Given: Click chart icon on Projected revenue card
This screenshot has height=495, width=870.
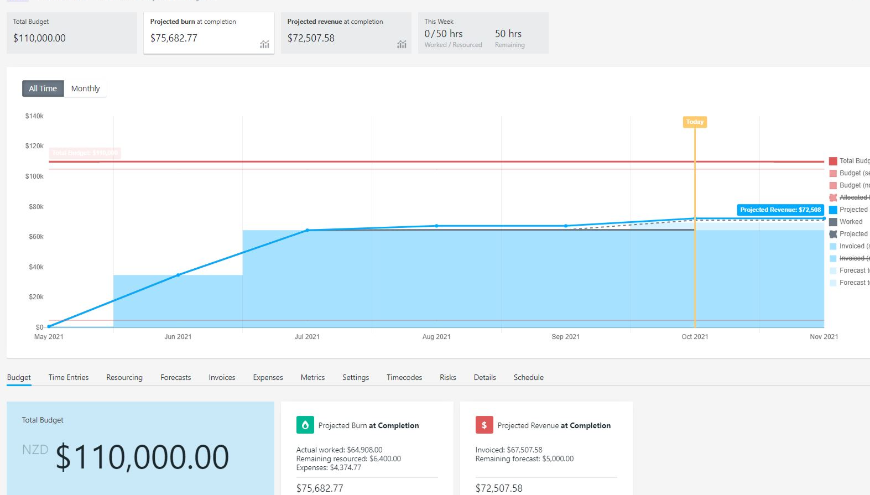Looking at the screenshot, I should 401,44.
